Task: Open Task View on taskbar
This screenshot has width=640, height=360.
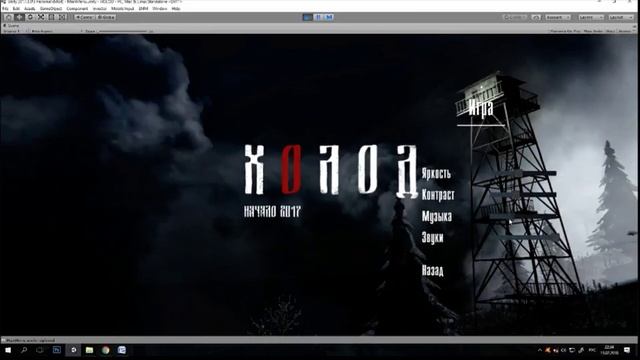Action: 40,350
